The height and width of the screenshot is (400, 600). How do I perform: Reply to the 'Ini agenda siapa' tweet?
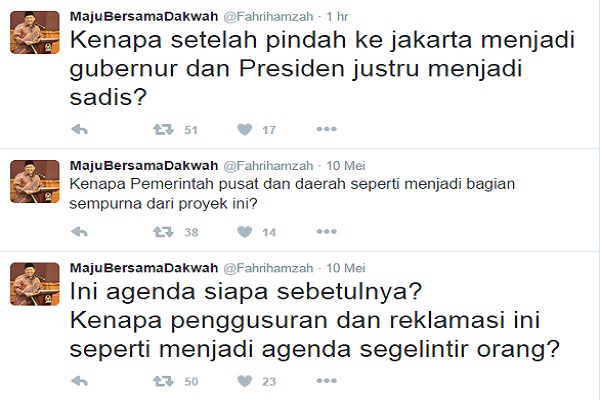[80, 381]
